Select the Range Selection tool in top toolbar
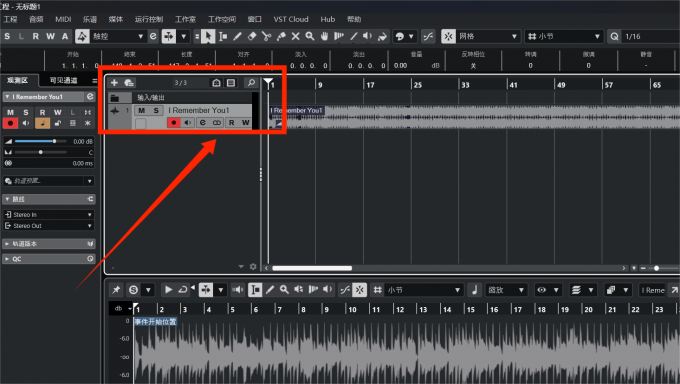680x384 pixels. [223, 36]
